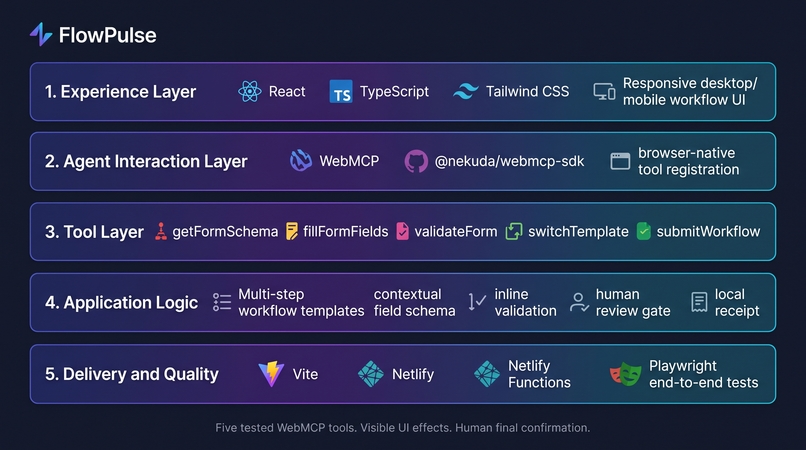Click the '@nekuda/webmcp-sdk' text
This screenshot has width=806, height=450.
(509, 161)
